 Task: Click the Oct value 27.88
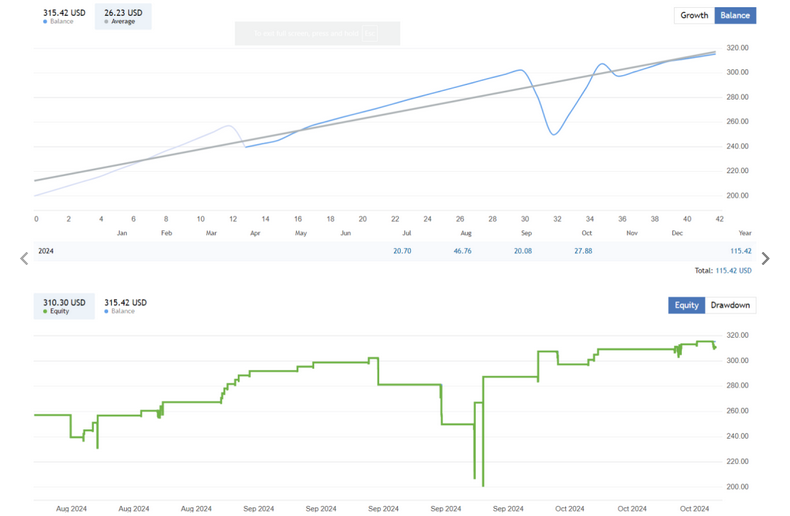pos(583,251)
